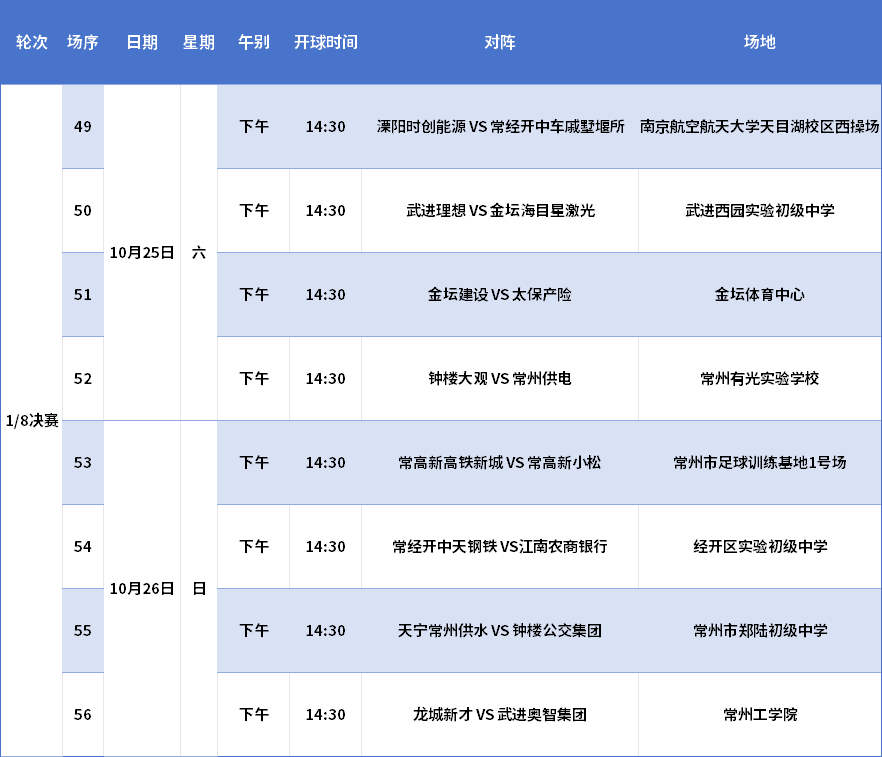Click the 开球时间 column header
This screenshot has height=757, width=882.
pos(326,43)
